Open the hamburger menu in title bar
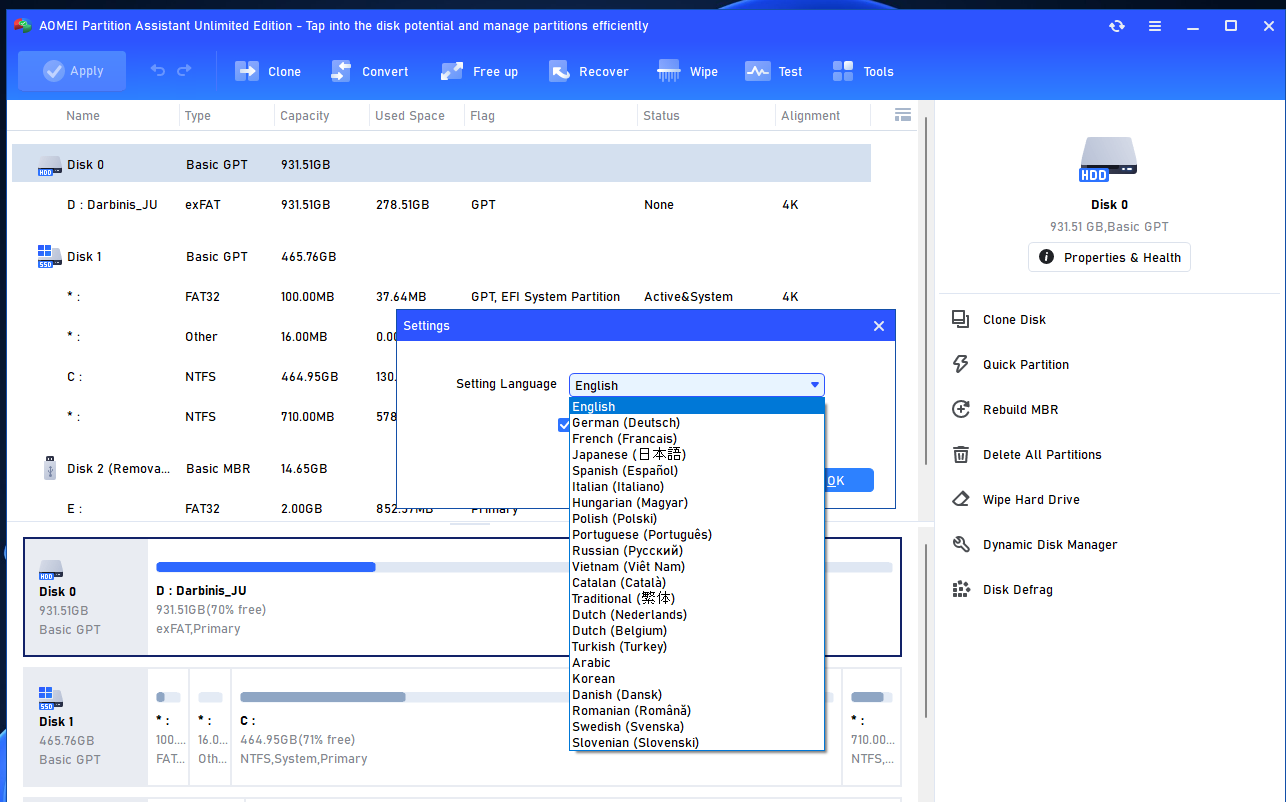 1155,26
